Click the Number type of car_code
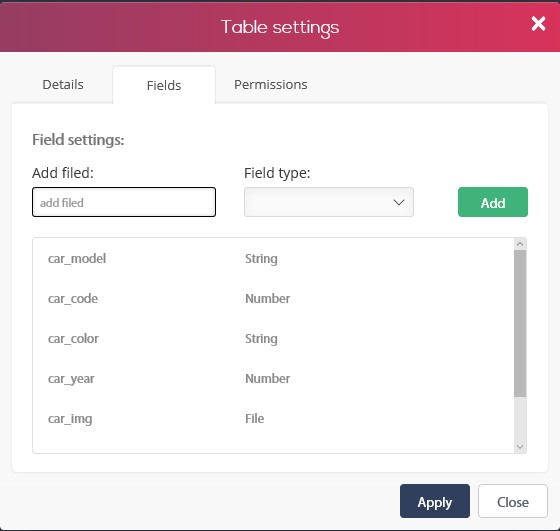The image size is (560, 531). [268, 299]
